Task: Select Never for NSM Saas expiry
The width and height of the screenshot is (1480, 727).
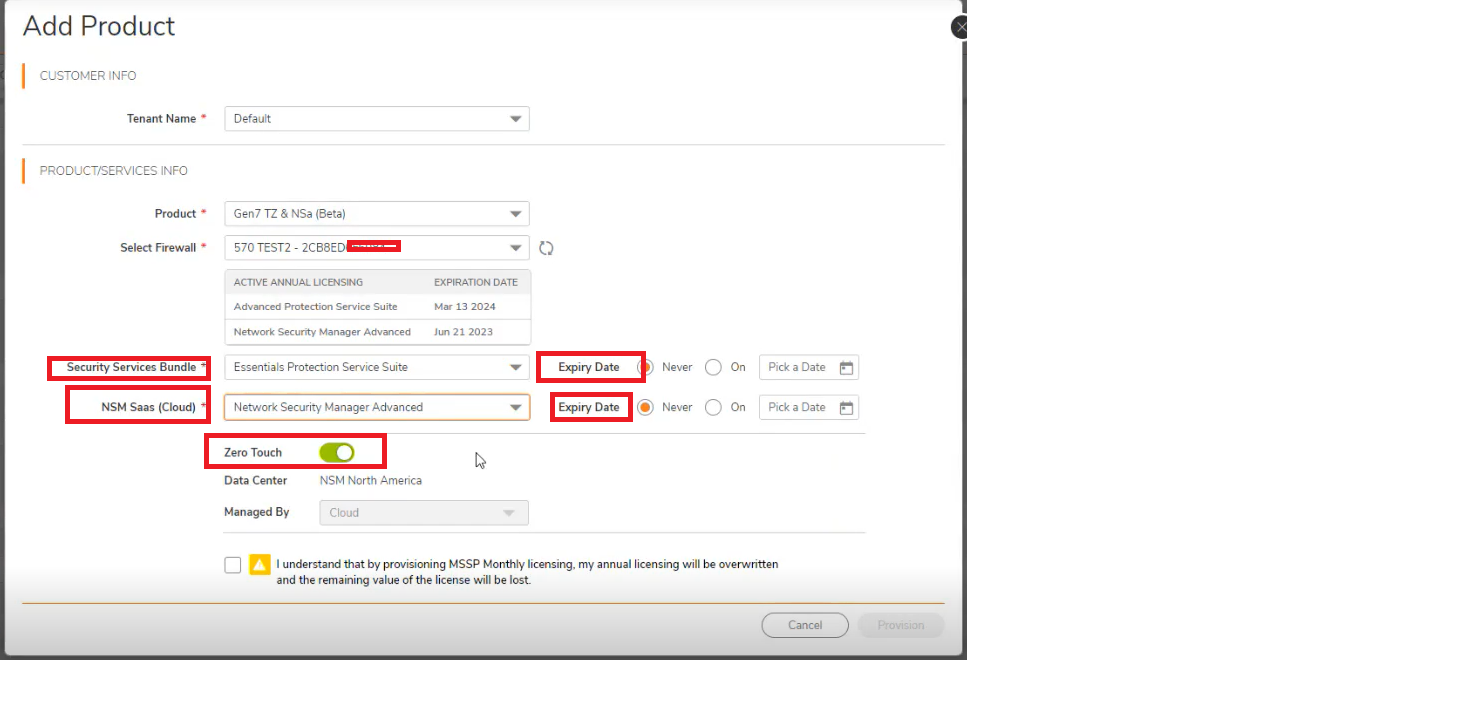Action: click(x=646, y=408)
